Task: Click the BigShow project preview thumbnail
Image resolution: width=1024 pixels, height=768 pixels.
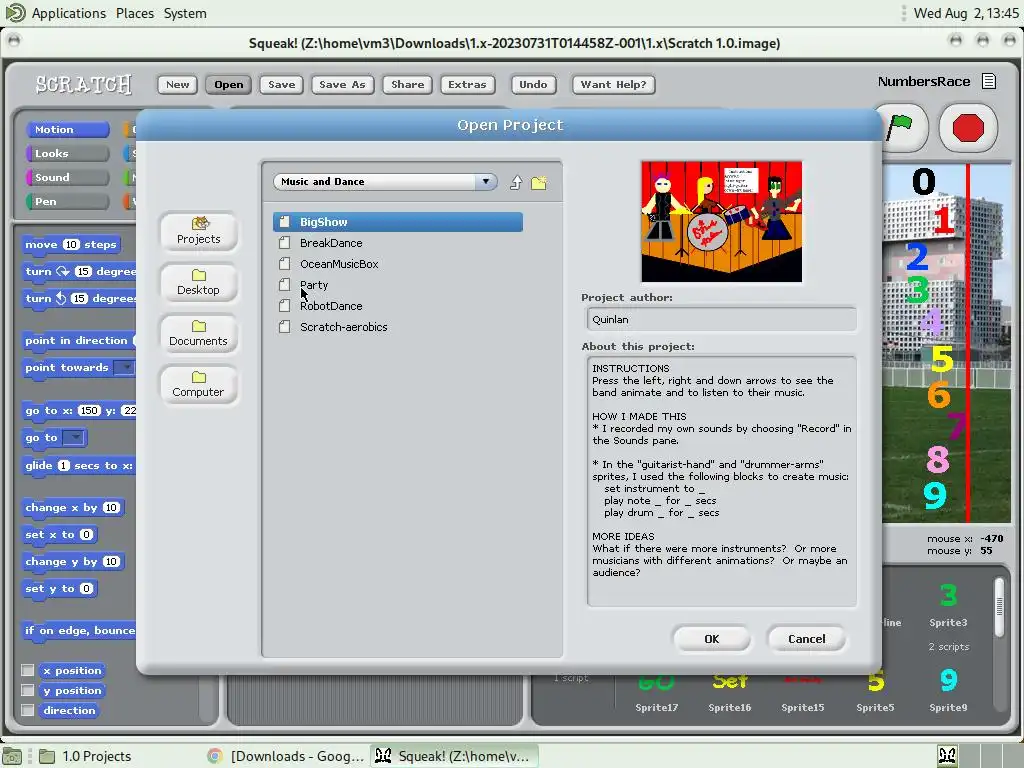Action: point(721,222)
